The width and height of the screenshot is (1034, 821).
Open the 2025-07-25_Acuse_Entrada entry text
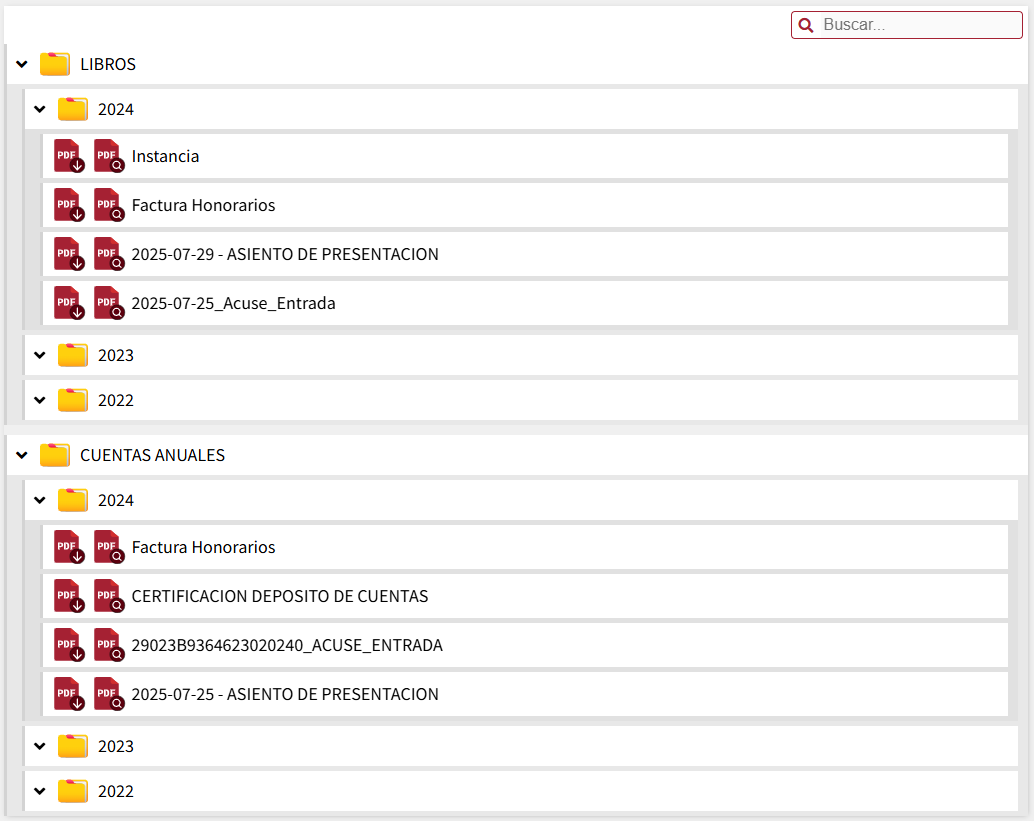(233, 303)
